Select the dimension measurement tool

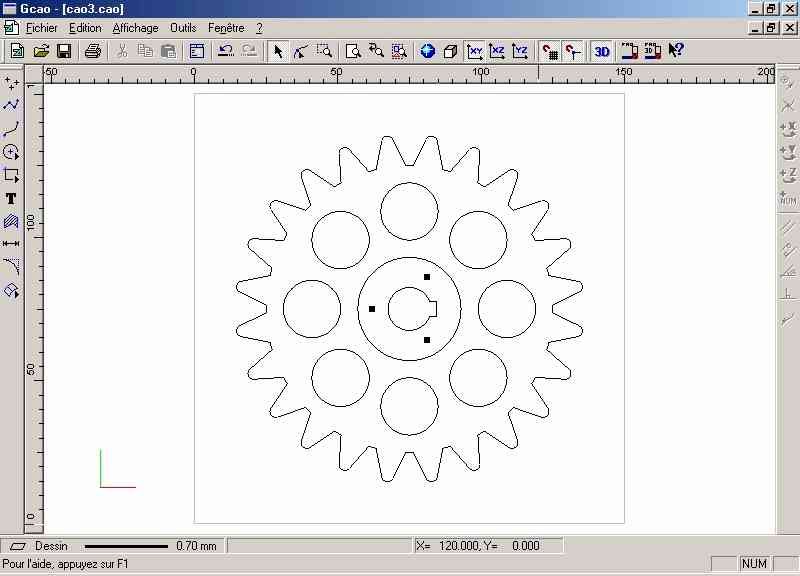click(11, 244)
